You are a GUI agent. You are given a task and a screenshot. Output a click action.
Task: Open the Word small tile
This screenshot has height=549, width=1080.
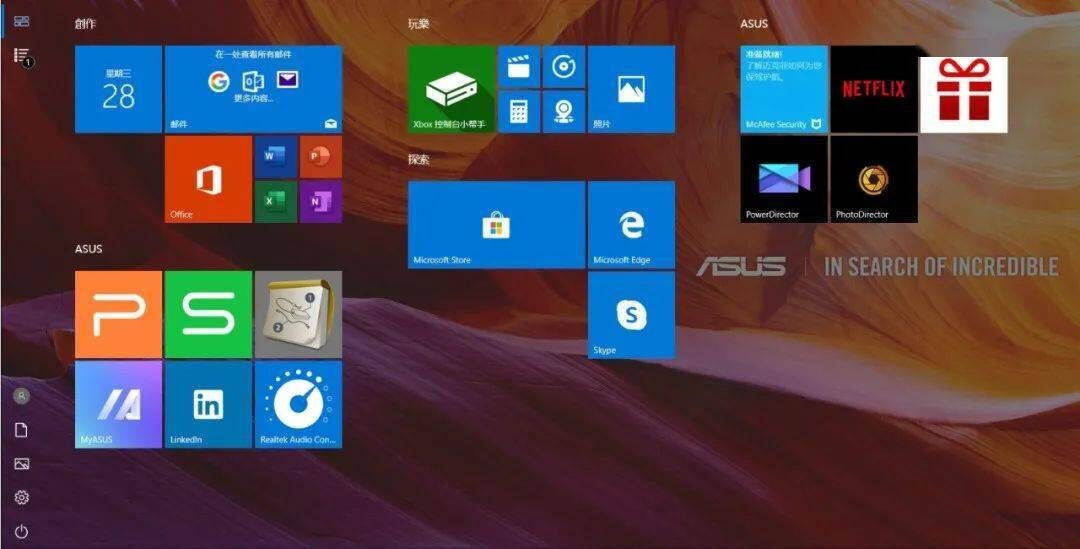coord(276,157)
